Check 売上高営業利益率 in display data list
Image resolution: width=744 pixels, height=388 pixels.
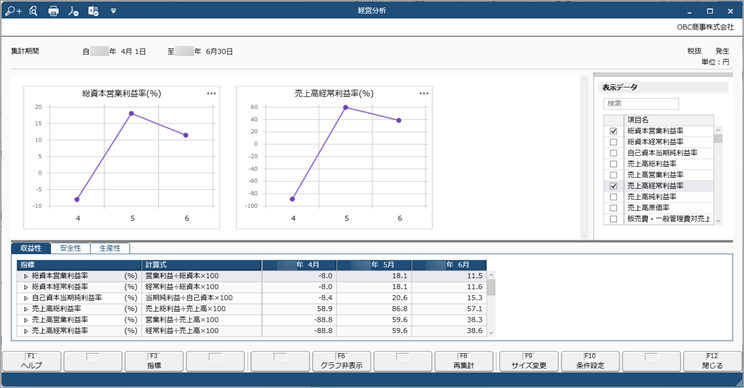click(614, 175)
